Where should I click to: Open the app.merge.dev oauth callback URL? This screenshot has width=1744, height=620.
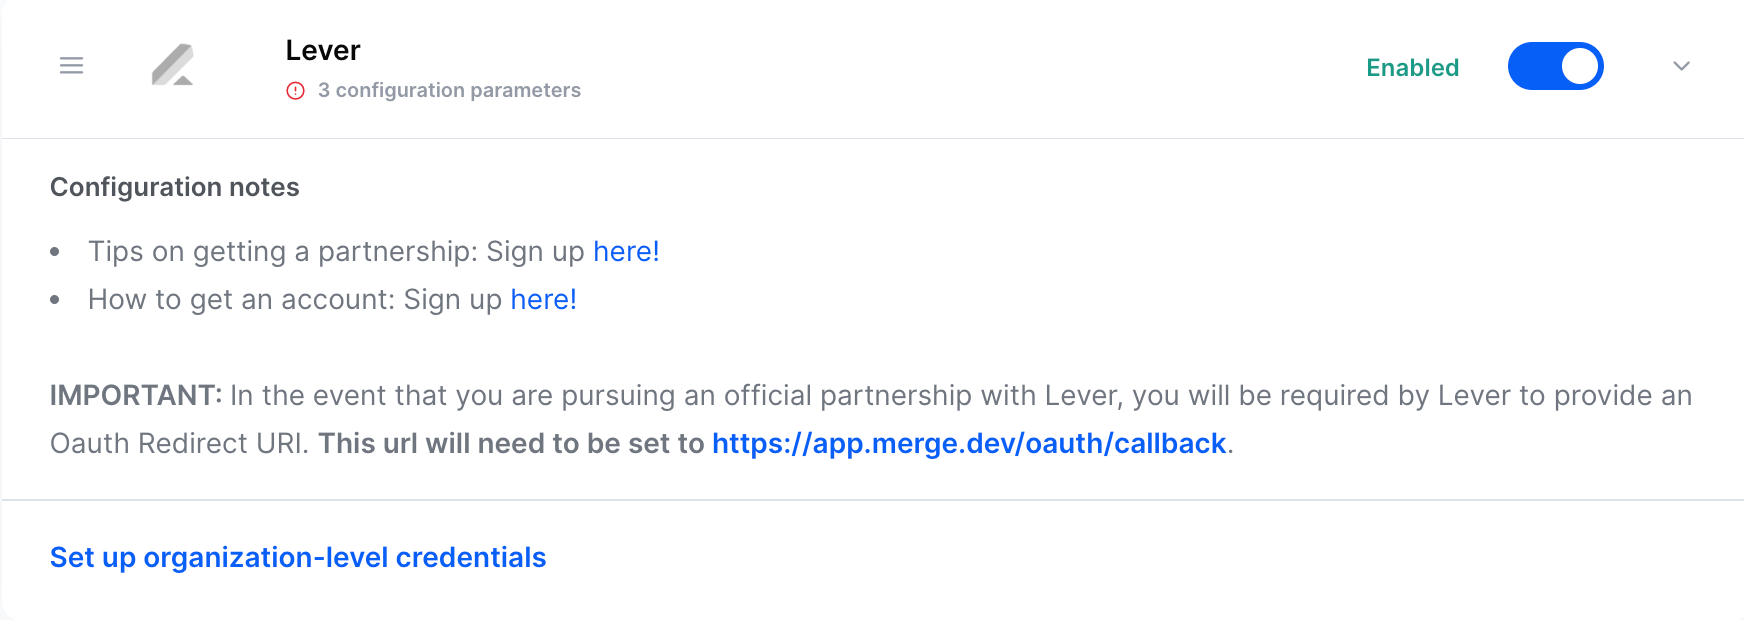968,443
